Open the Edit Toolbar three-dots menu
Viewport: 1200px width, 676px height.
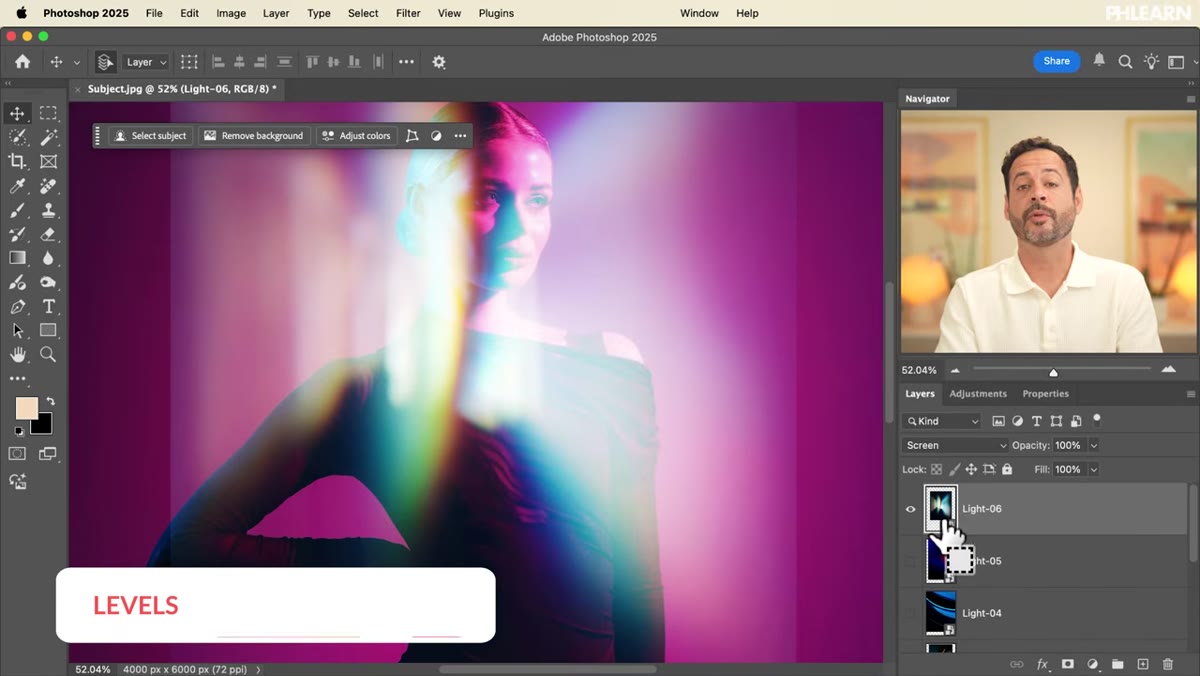pos(17,378)
